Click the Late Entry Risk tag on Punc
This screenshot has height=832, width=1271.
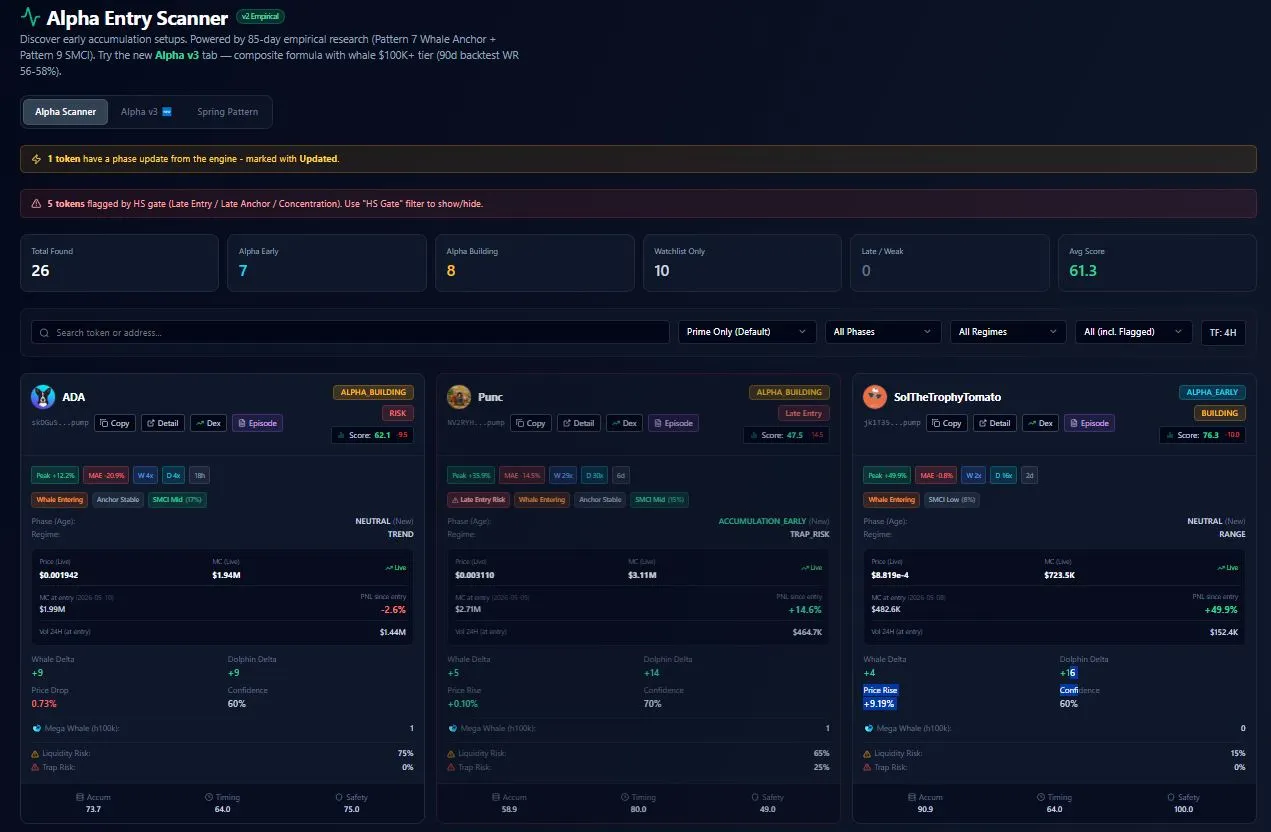point(478,500)
